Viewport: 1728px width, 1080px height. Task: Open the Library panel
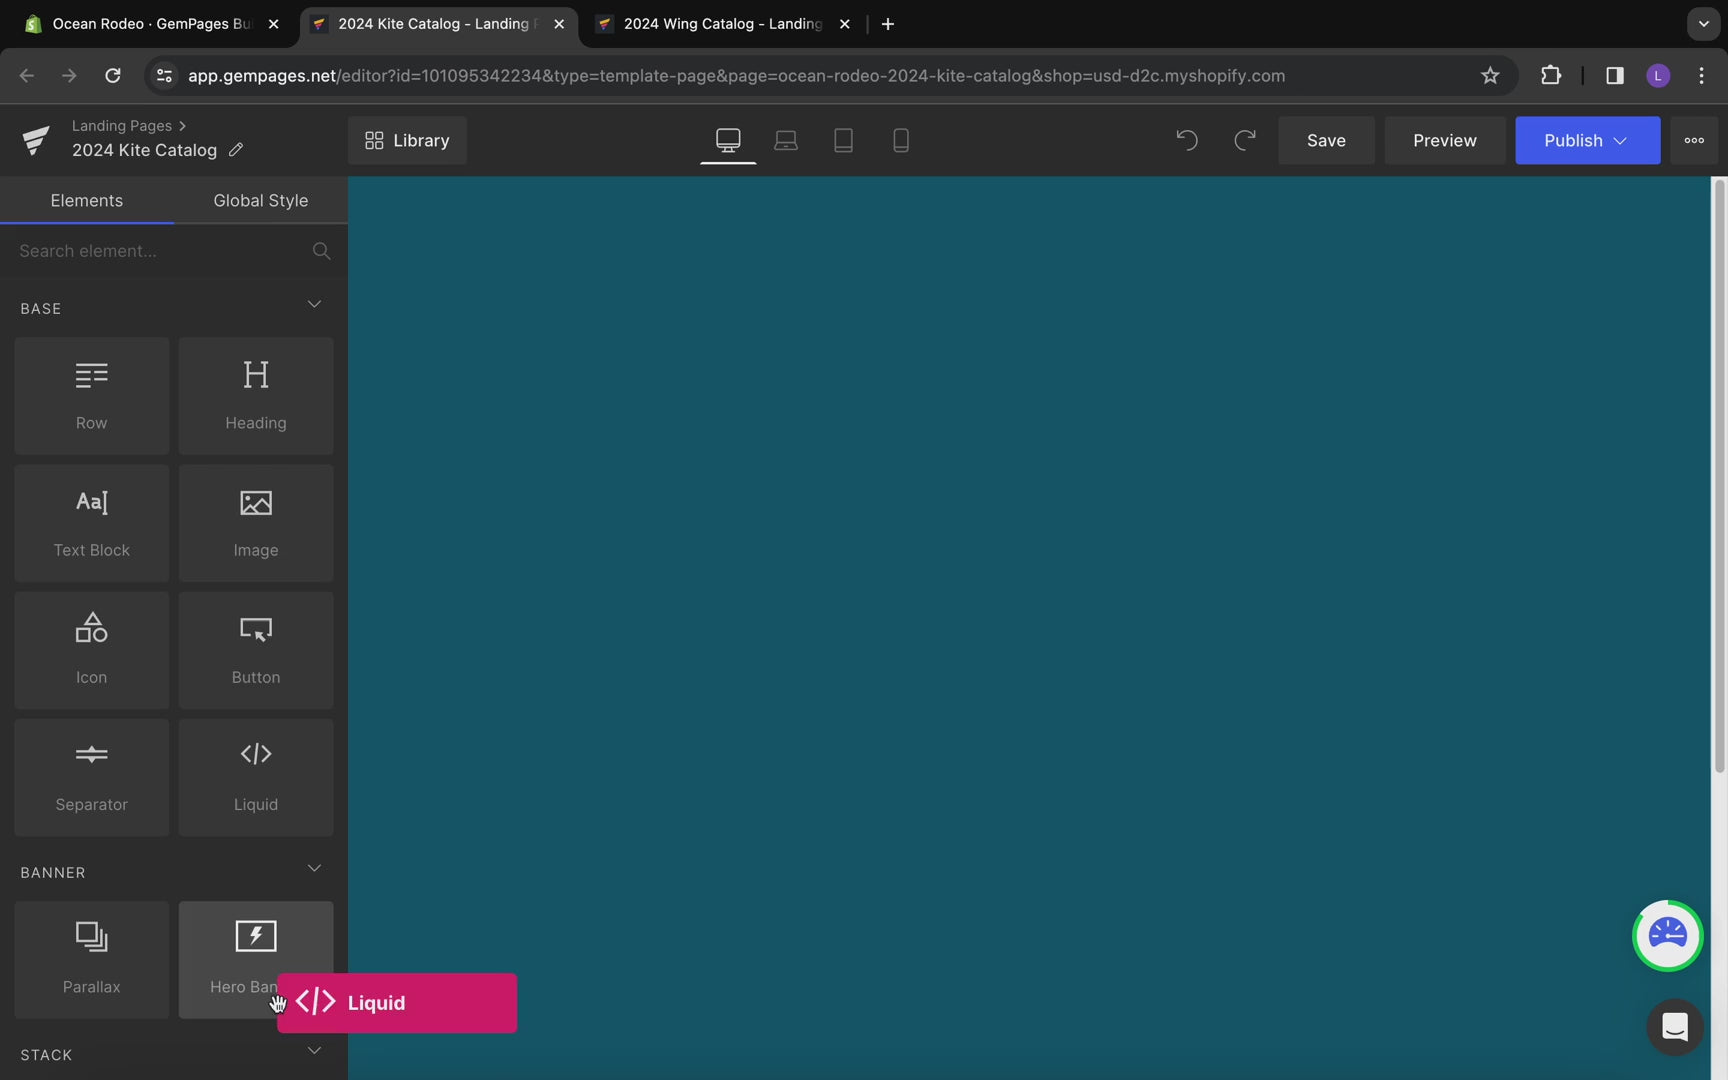point(407,140)
